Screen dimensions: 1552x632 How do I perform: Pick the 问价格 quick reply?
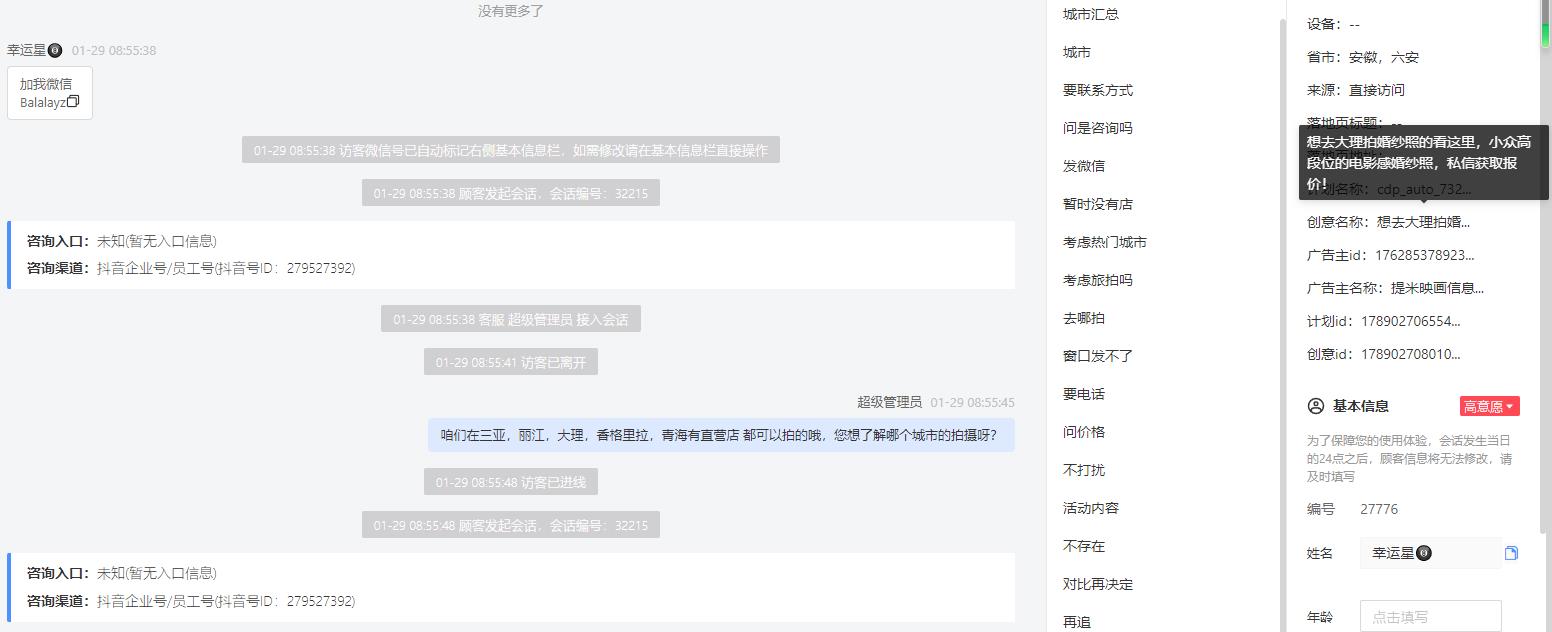1083,432
